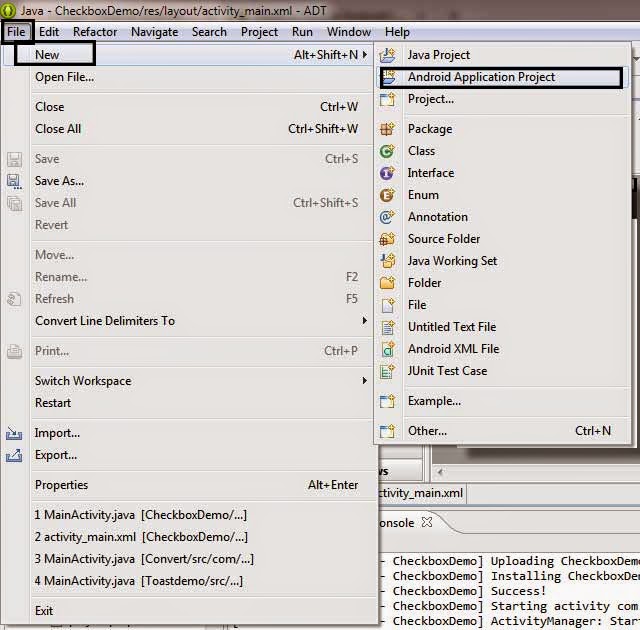Screen dimensions: 640x630
Task: Click the brown Enum icon
Action: pos(387,195)
